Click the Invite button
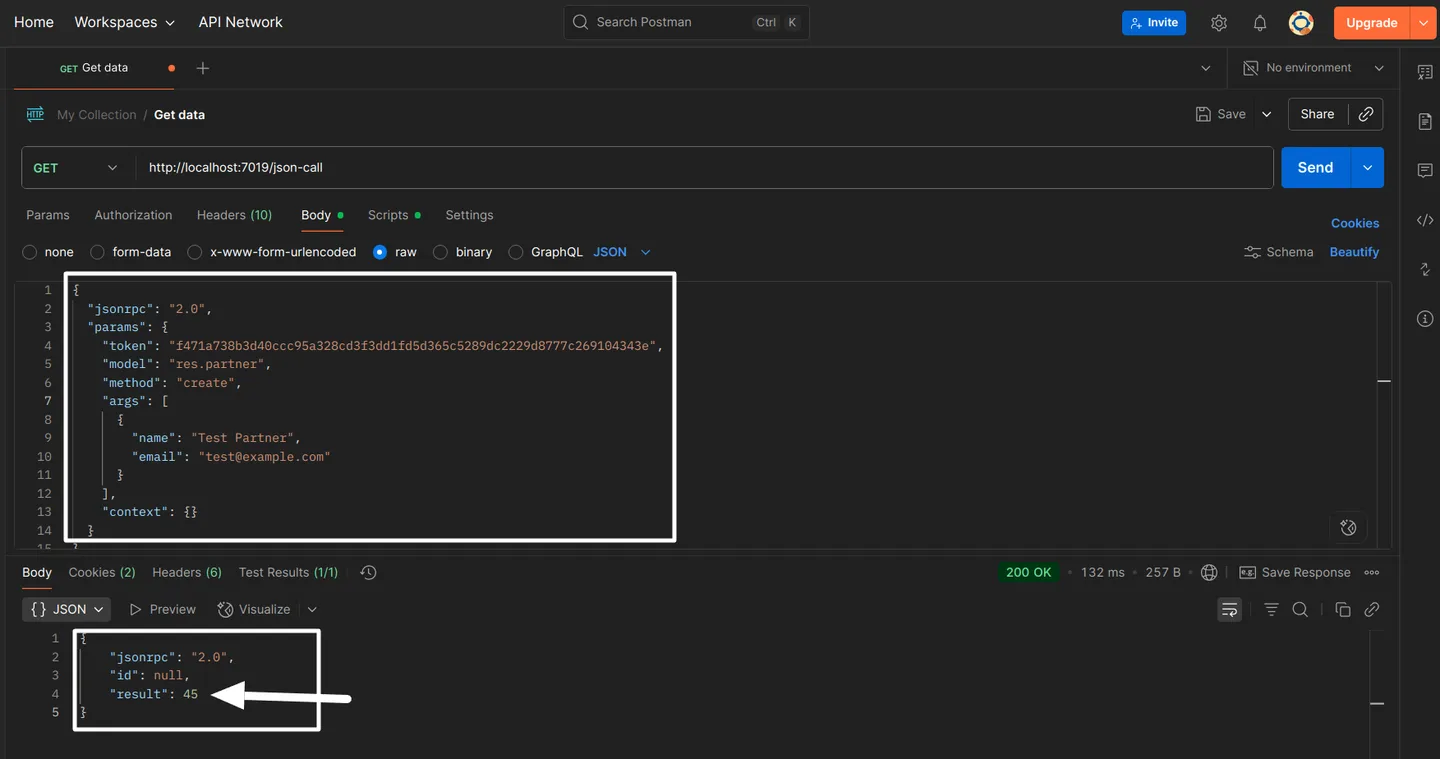Image resolution: width=1440 pixels, height=759 pixels. coord(1154,22)
